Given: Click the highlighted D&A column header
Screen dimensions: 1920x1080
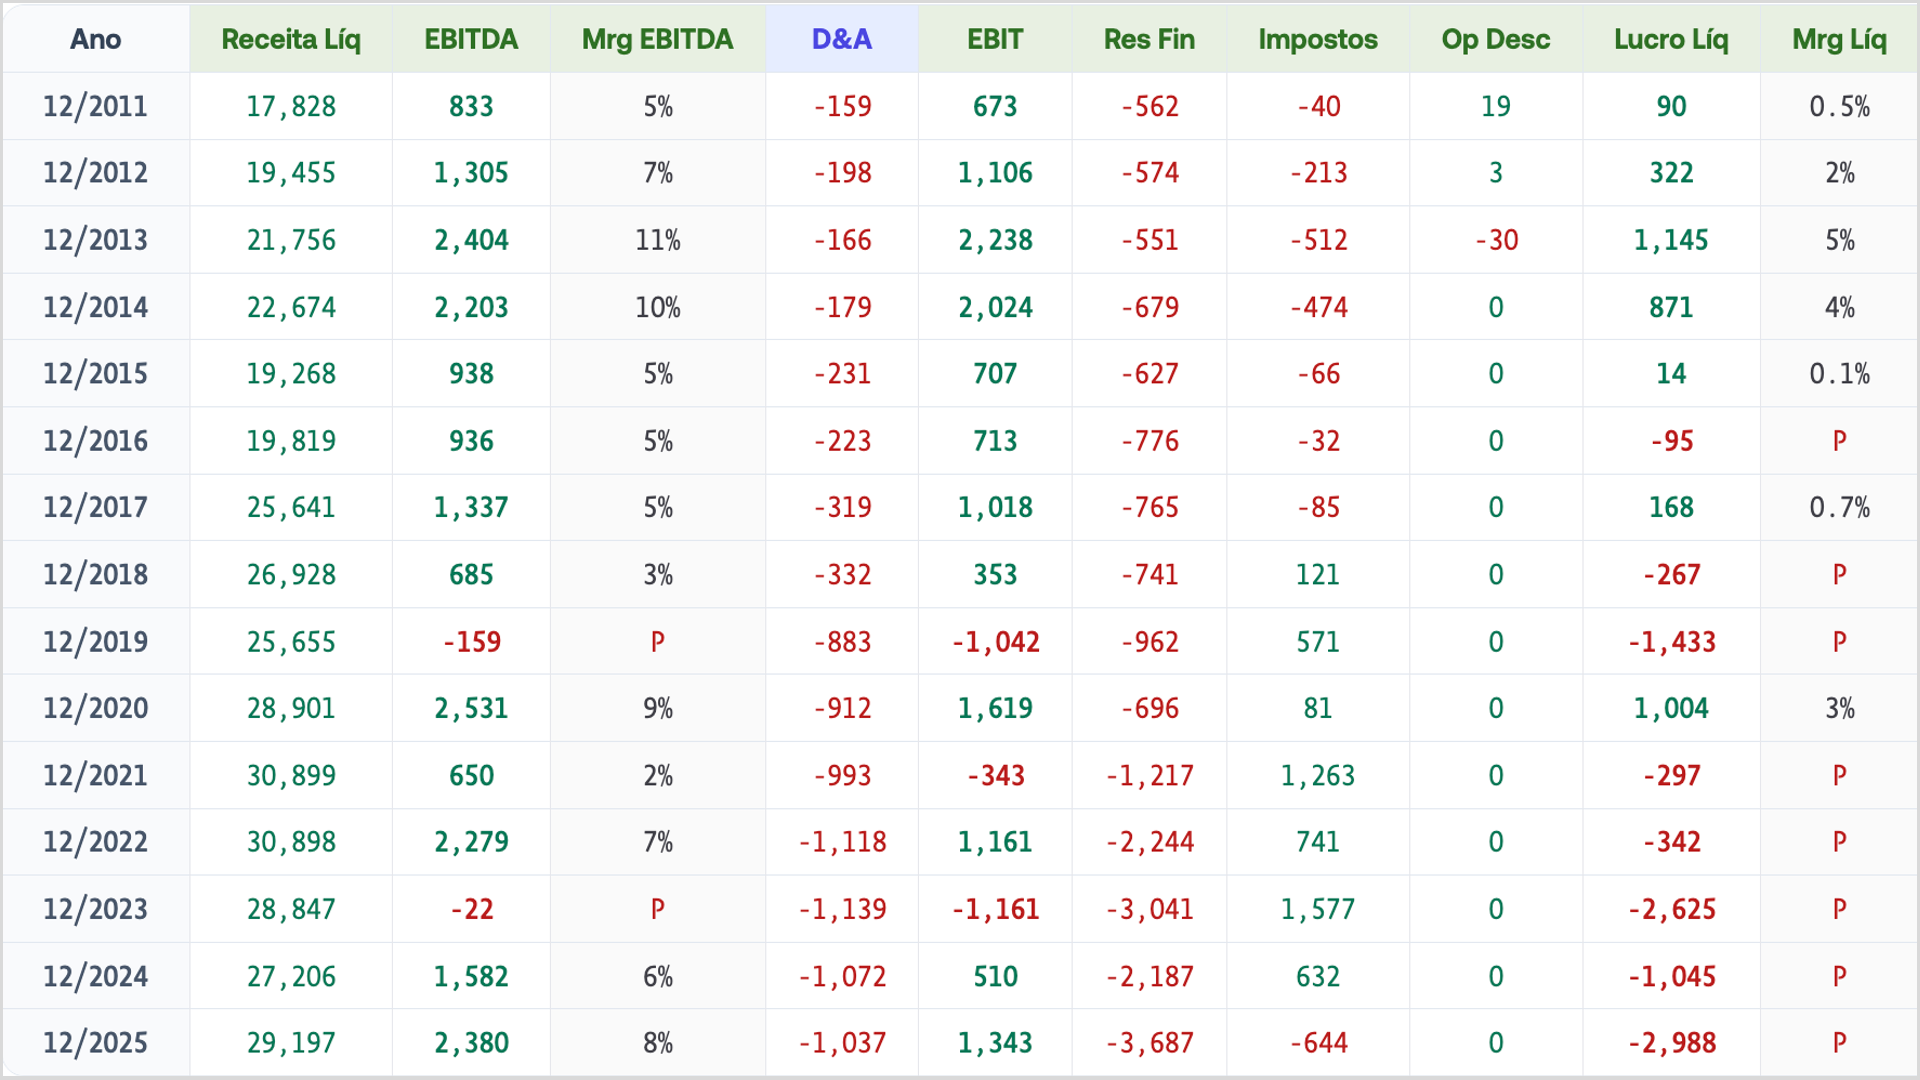Looking at the screenshot, I should pyautogui.click(x=841, y=39).
